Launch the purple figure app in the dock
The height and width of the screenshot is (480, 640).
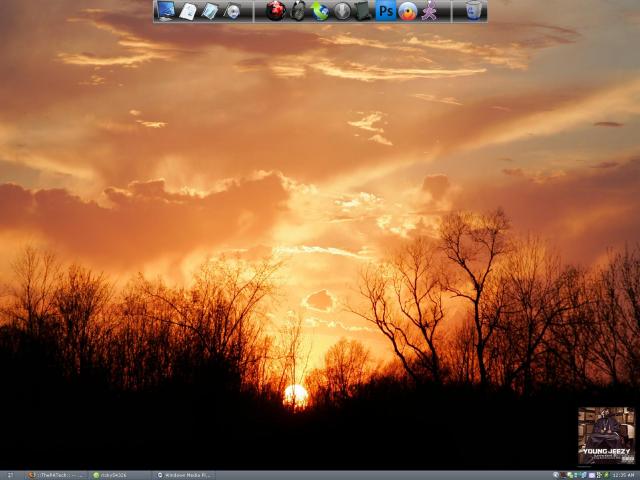[429, 11]
